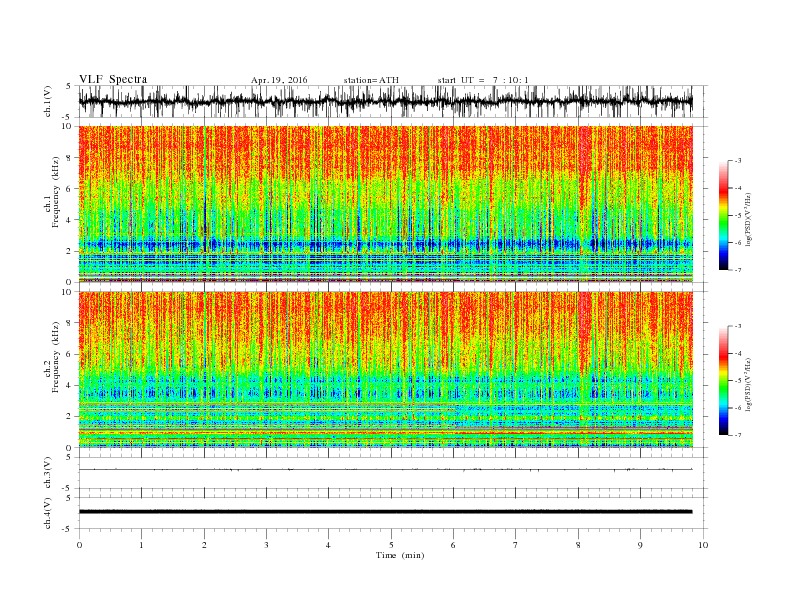Click the ch.1 voltage waveform trace
Screen dimensions: 792x612
385,101
